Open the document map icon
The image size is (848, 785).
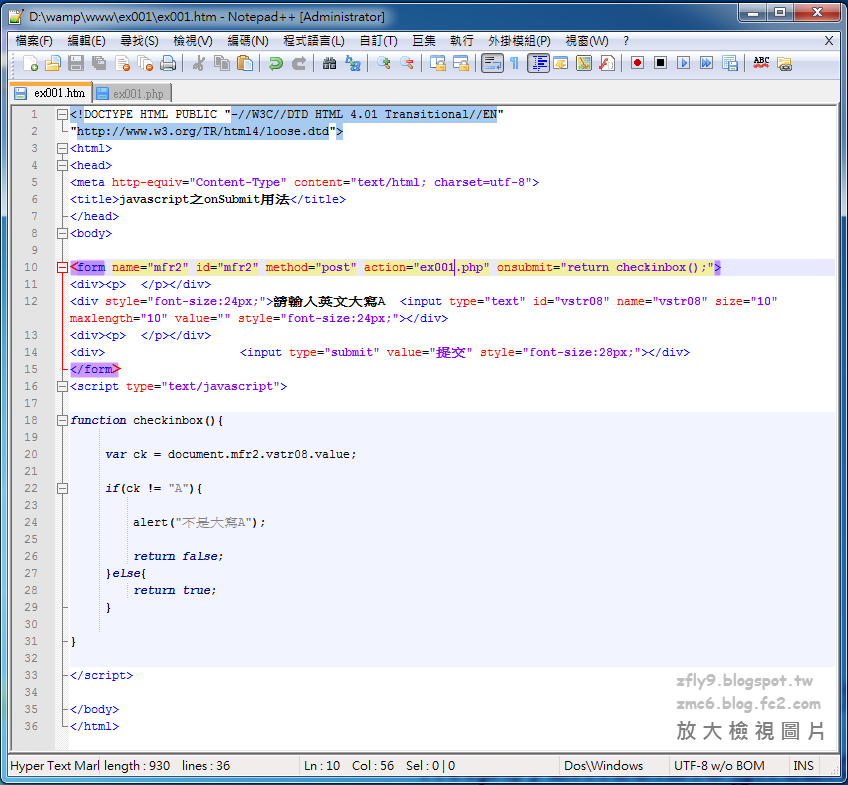point(584,63)
